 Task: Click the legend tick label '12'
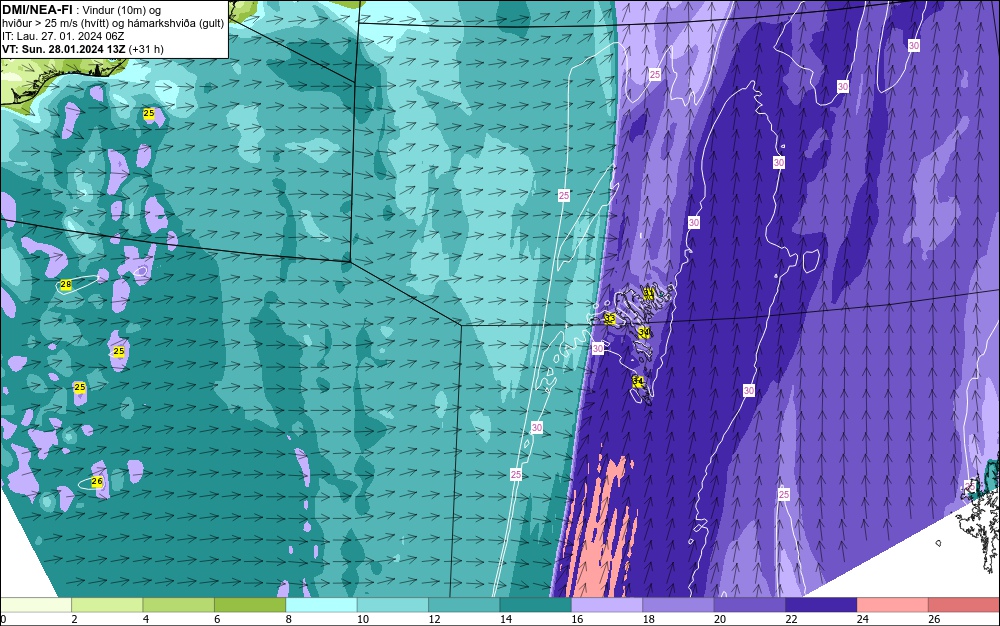point(434,619)
